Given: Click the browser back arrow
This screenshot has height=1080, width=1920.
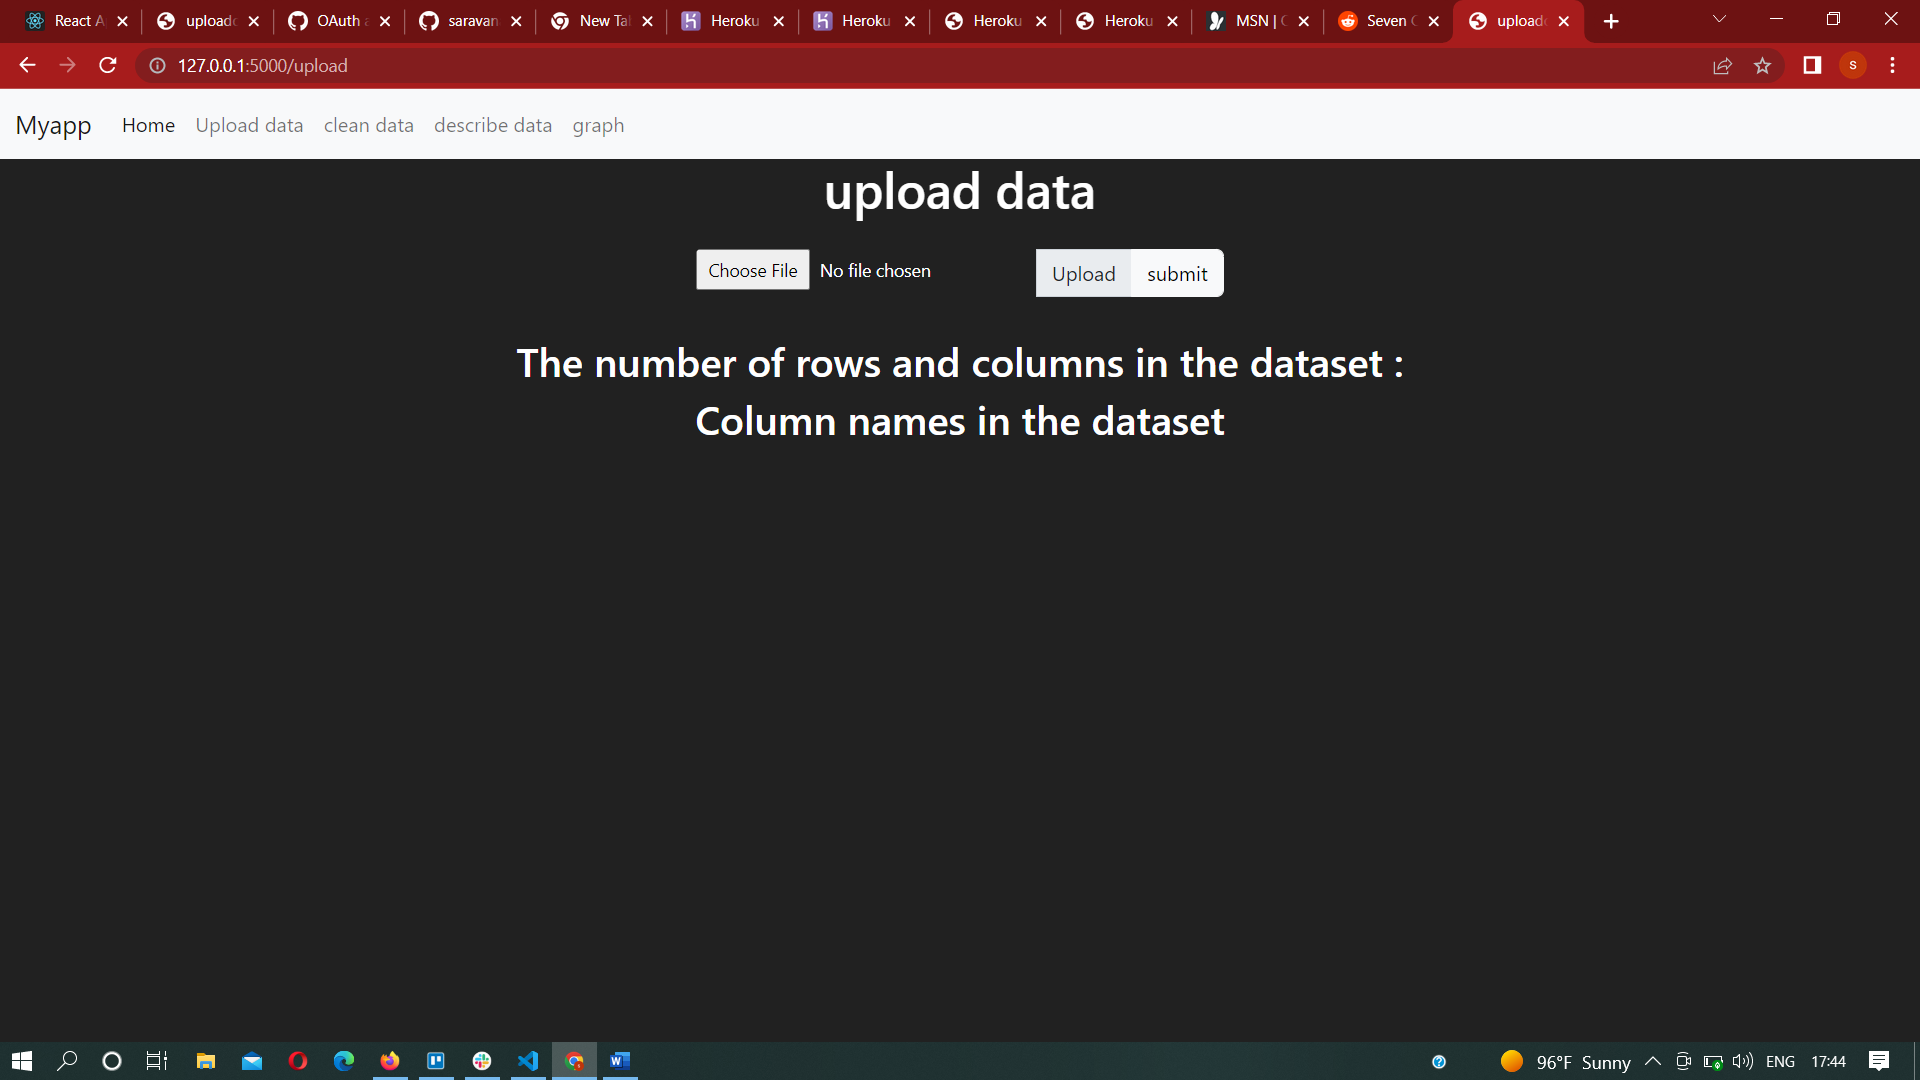Looking at the screenshot, I should pyautogui.click(x=27, y=65).
